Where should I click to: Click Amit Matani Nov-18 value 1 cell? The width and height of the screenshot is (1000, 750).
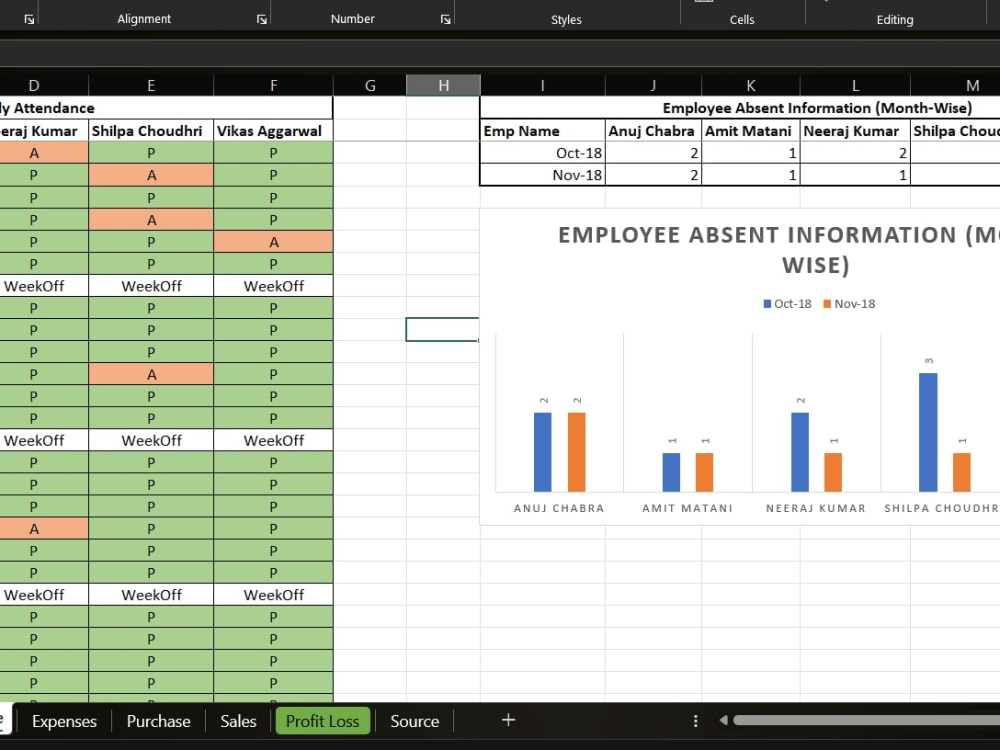751,175
